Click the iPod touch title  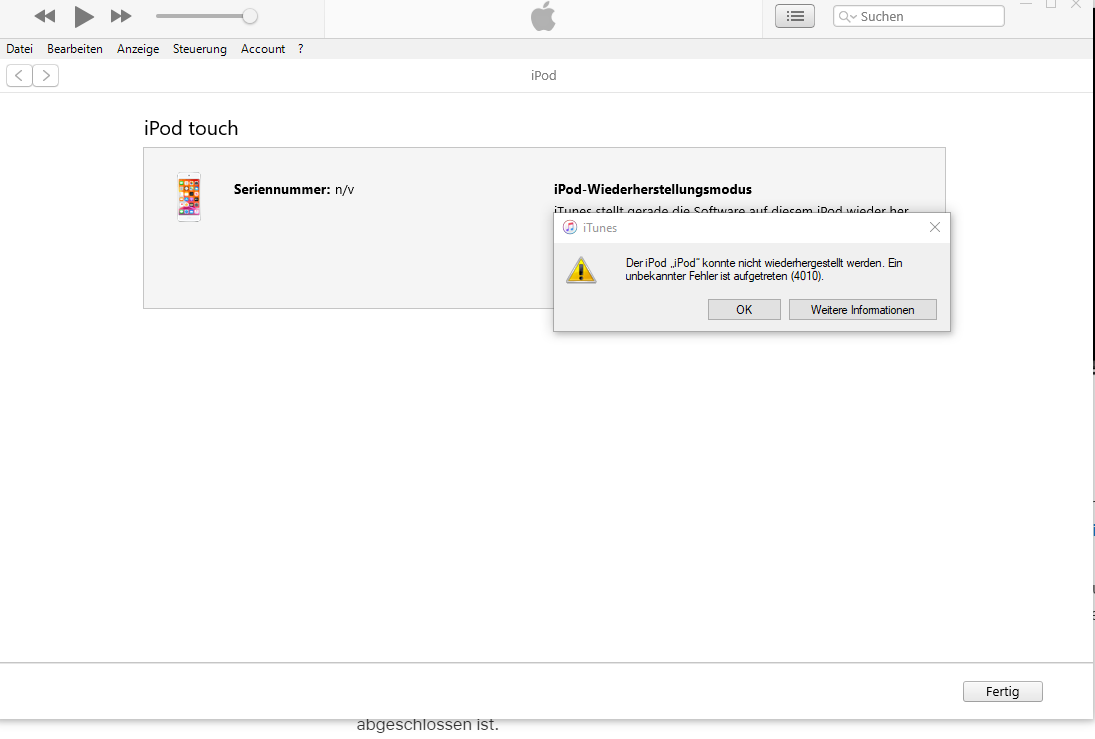(191, 129)
